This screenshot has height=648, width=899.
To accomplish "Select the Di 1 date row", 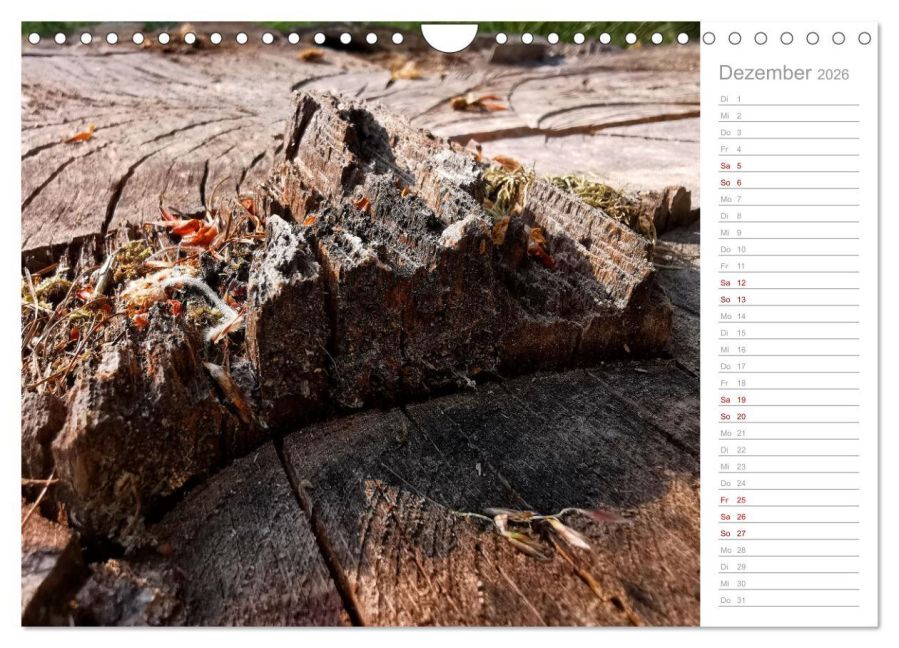I will (789, 99).
